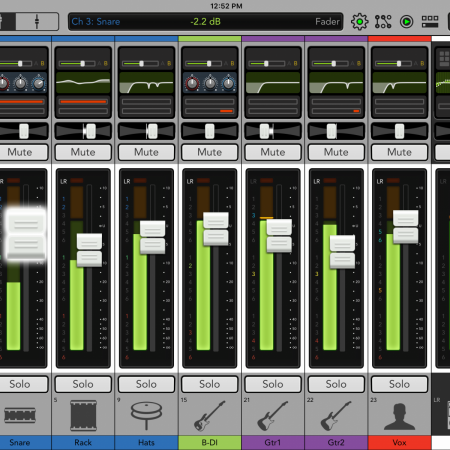Select the Vox singer channel icon
The image size is (450, 450).
click(399, 416)
